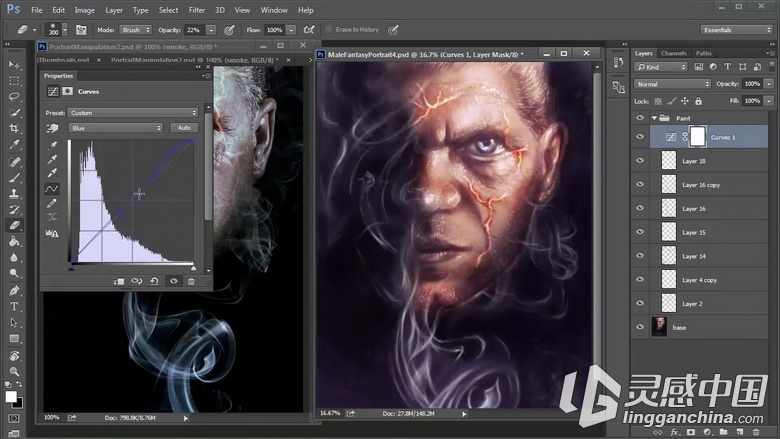Open the File menu
This screenshot has width=780, height=439.
coord(36,10)
